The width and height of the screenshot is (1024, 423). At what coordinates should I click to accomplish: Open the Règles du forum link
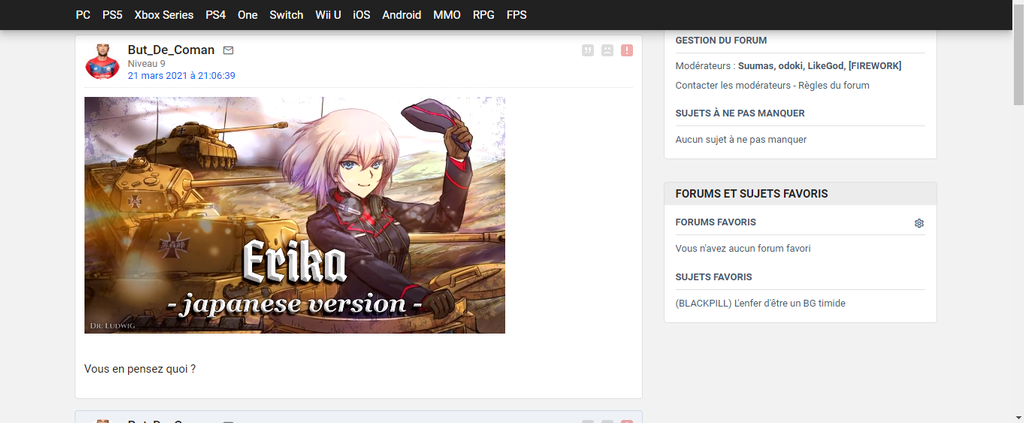pos(836,86)
